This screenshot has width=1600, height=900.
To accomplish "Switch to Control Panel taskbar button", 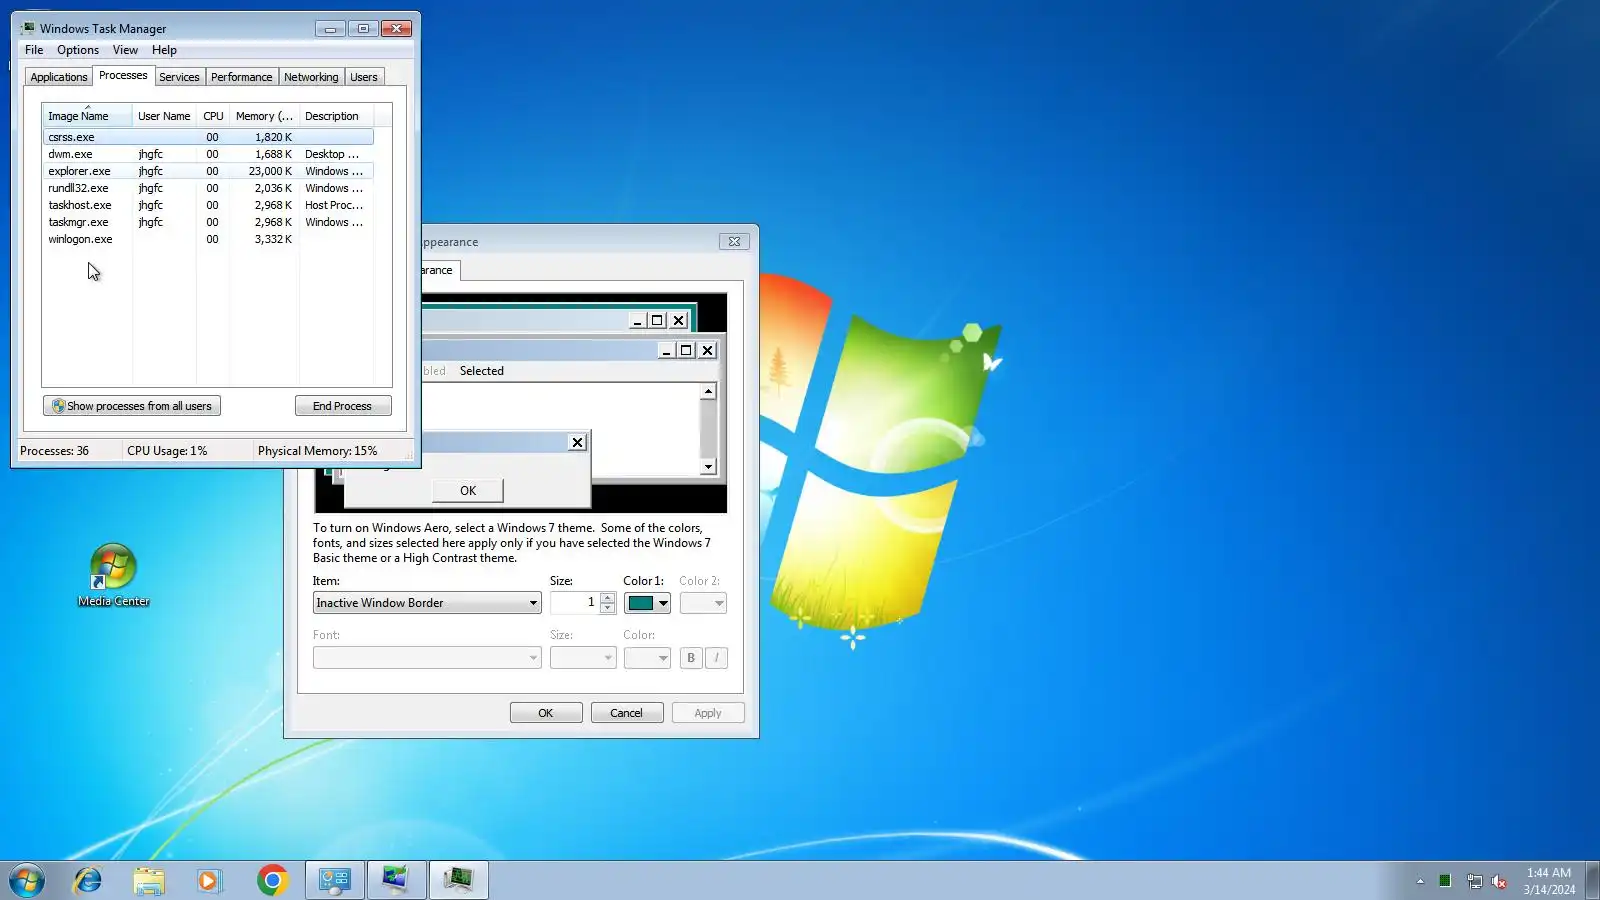I will coord(334,880).
